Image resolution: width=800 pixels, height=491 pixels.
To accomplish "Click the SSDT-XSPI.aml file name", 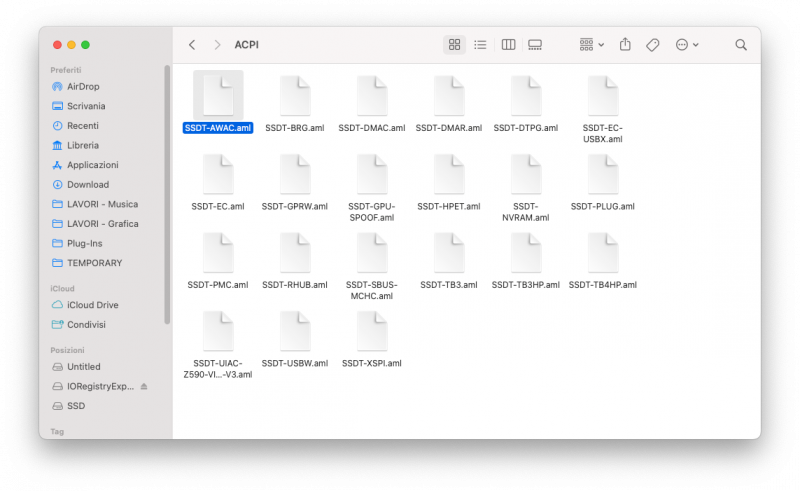I will [x=372, y=363].
